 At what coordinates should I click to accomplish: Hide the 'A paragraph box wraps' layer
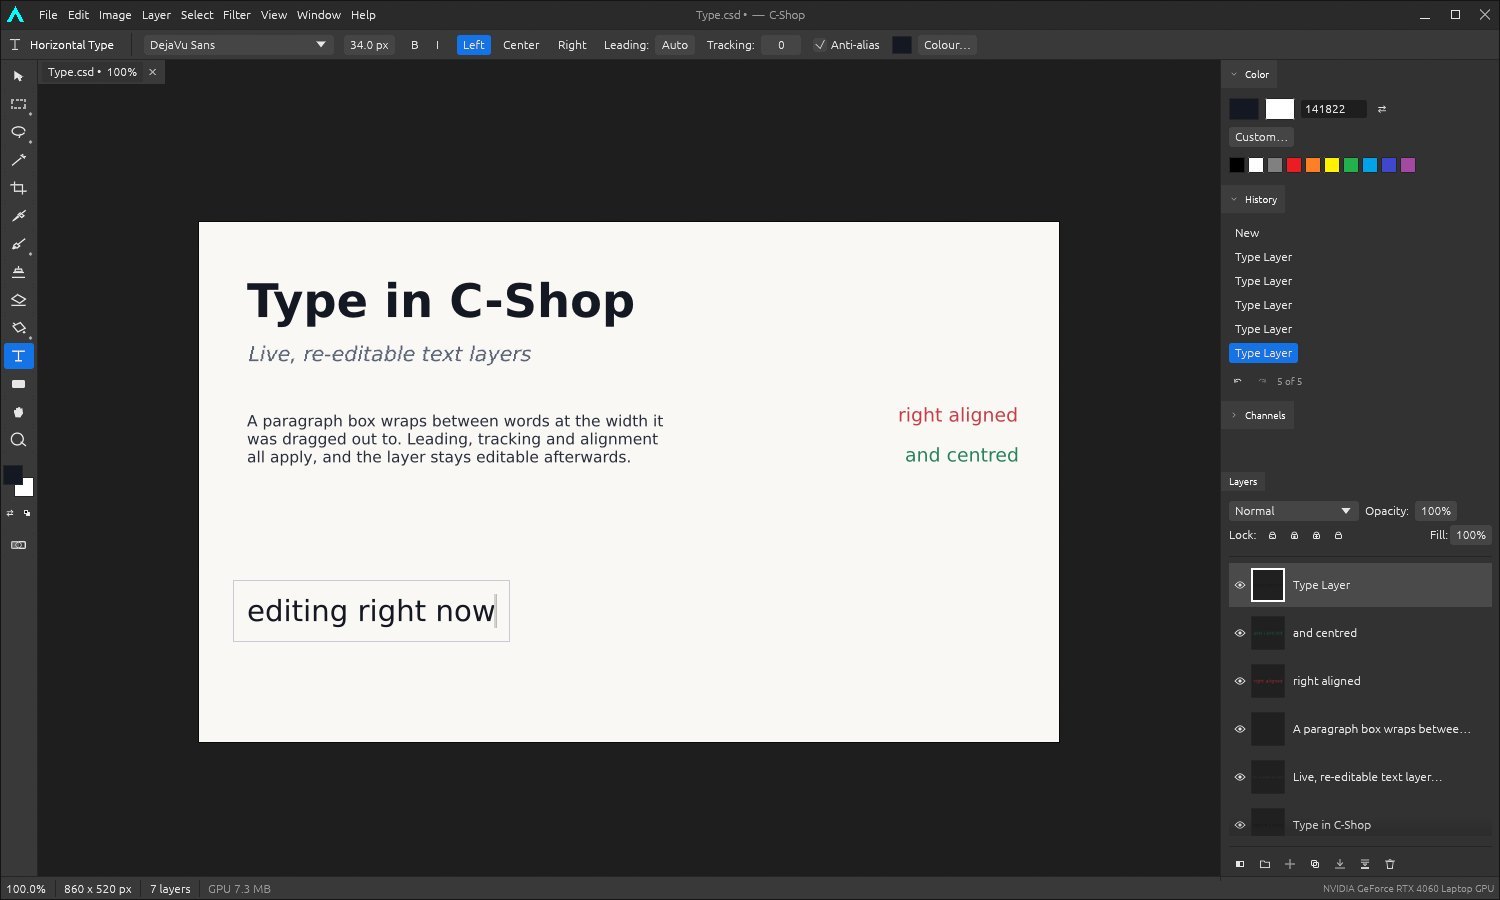tap(1240, 729)
